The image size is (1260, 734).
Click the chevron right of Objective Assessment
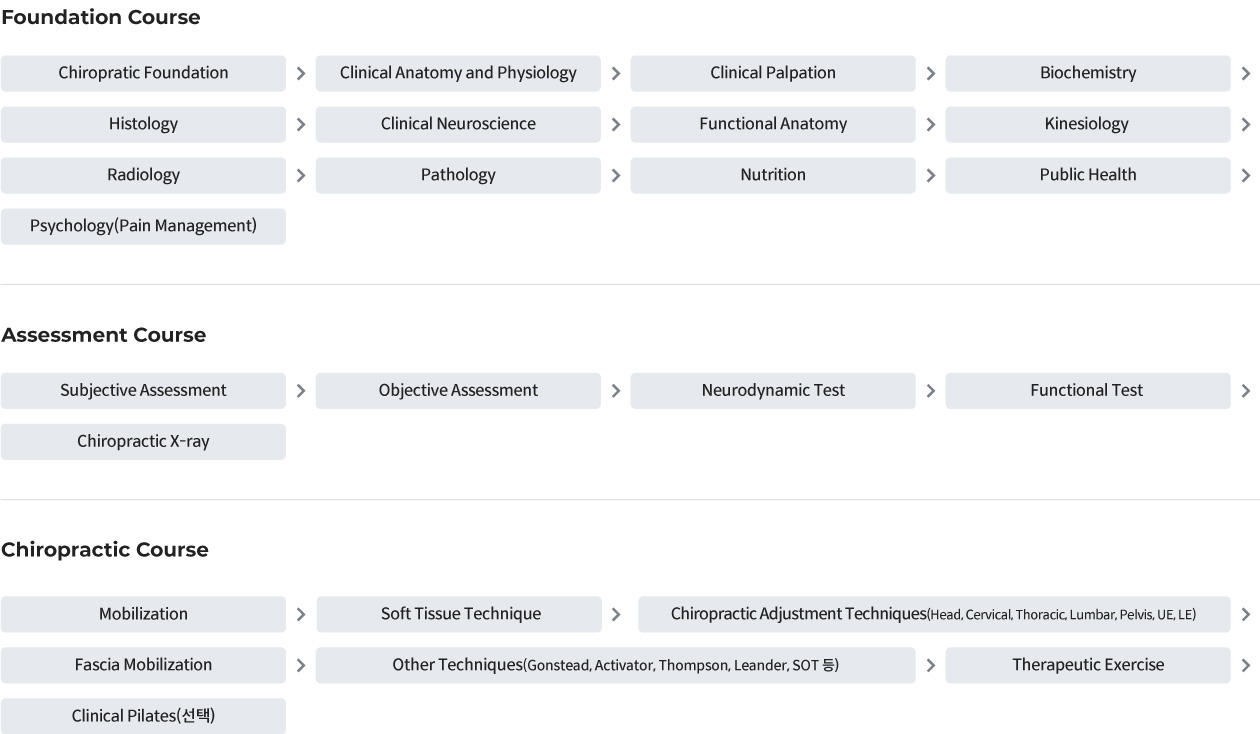[x=616, y=391]
